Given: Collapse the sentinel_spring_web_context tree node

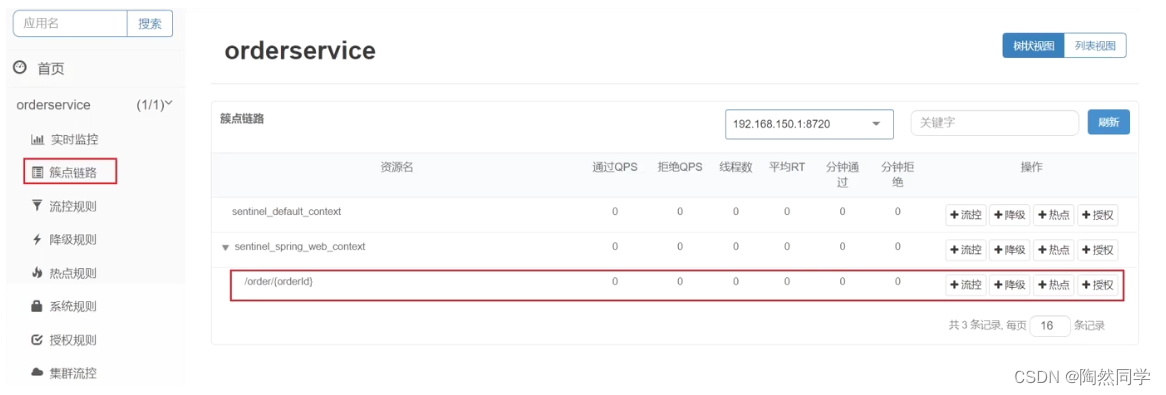Looking at the screenshot, I should pos(225,248).
